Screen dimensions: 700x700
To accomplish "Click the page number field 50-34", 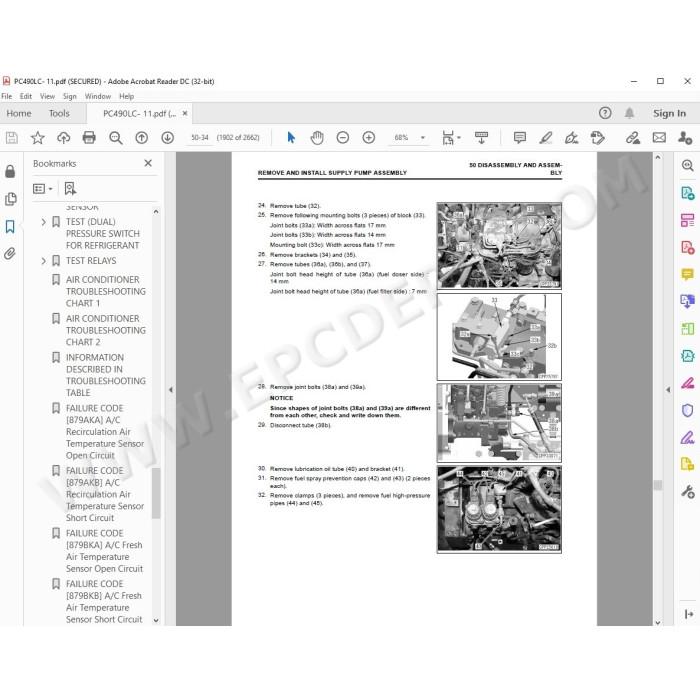I will coord(200,138).
